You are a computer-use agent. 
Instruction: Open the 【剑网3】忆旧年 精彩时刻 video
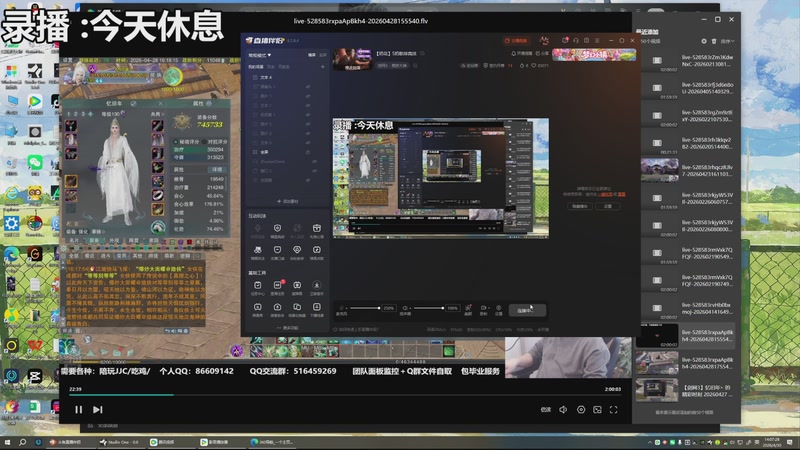[x=685, y=391]
